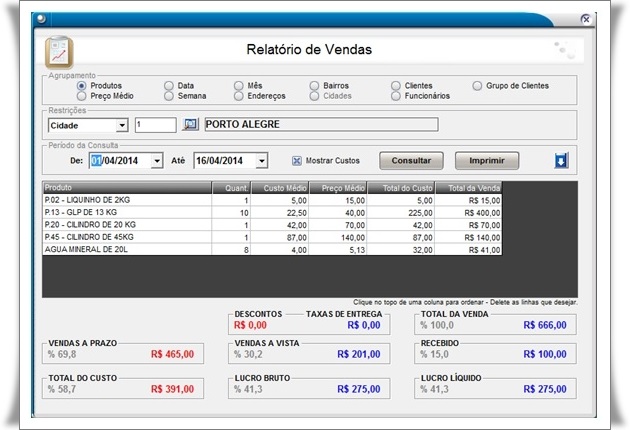
Task: Sort by the Custo Médio column header
Action: (x=280, y=188)
